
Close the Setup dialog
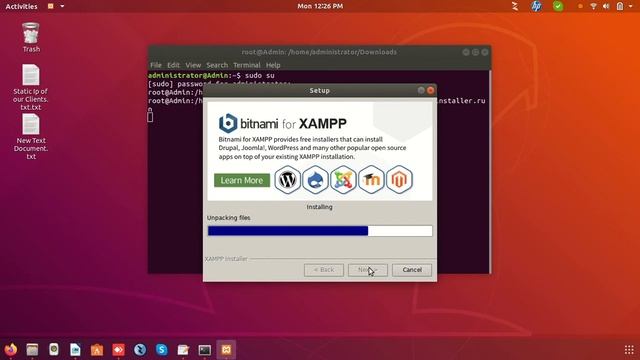(x=431, y=90)
